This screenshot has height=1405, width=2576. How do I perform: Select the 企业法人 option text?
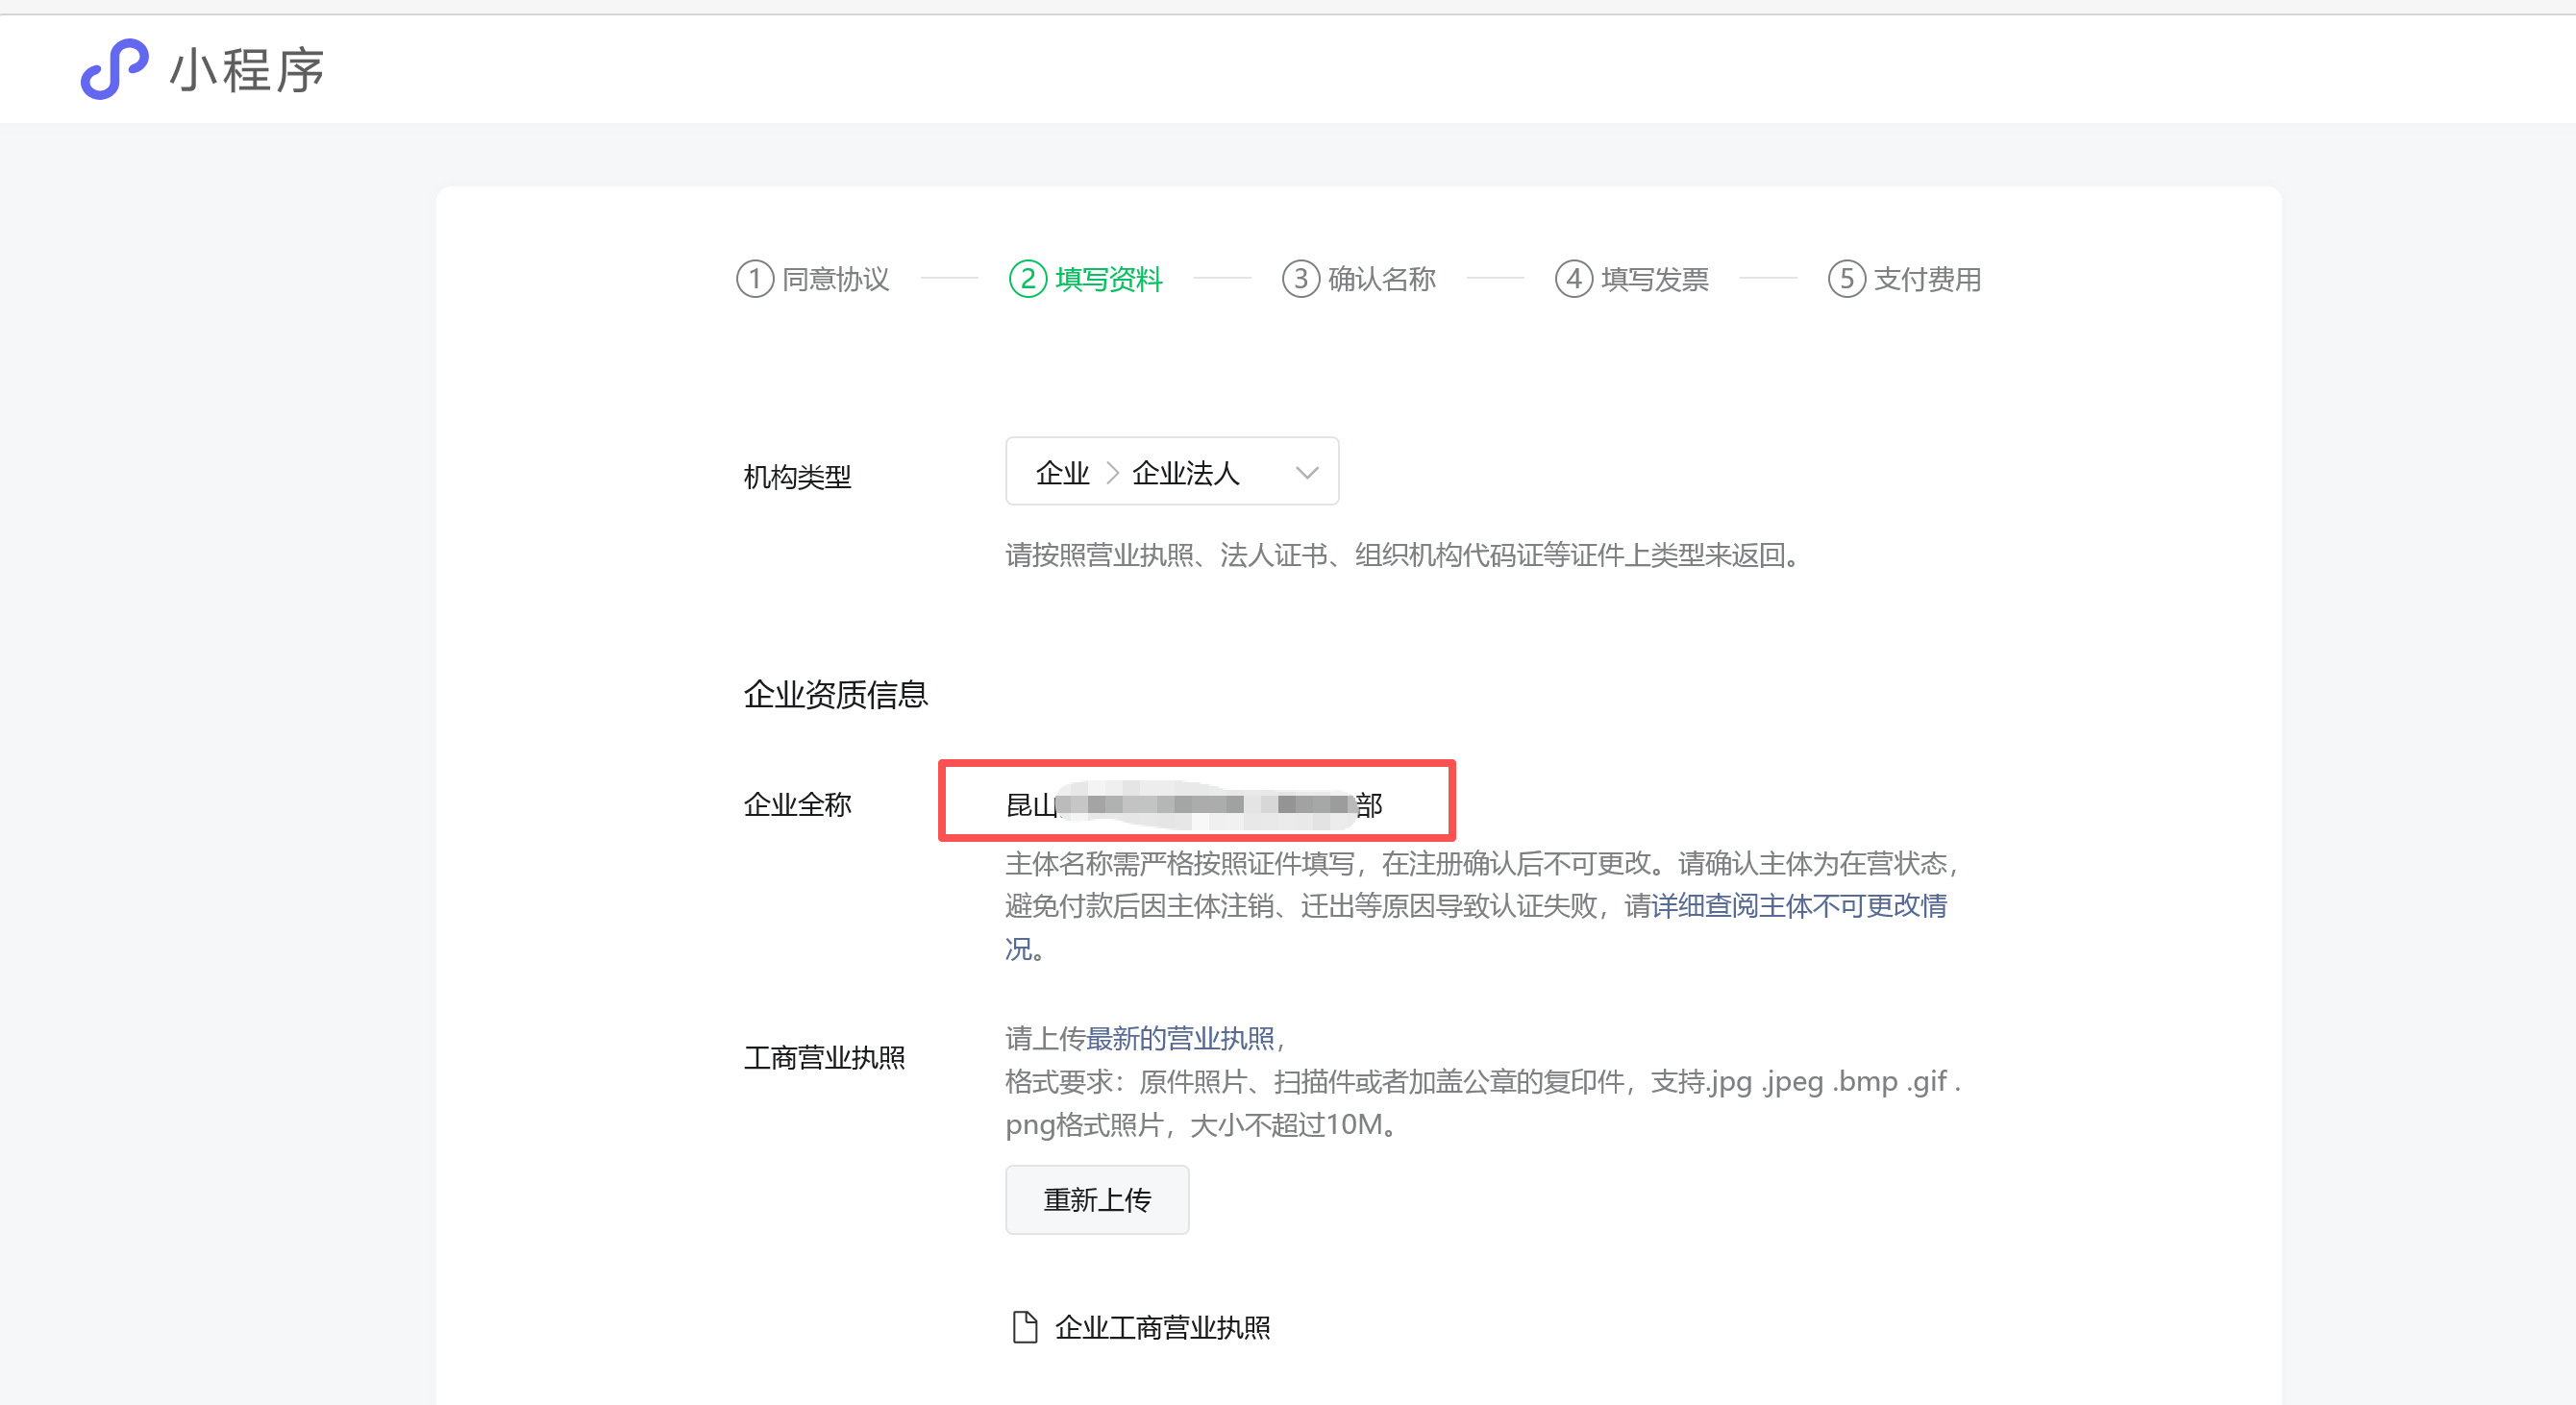pos(1186,473)
